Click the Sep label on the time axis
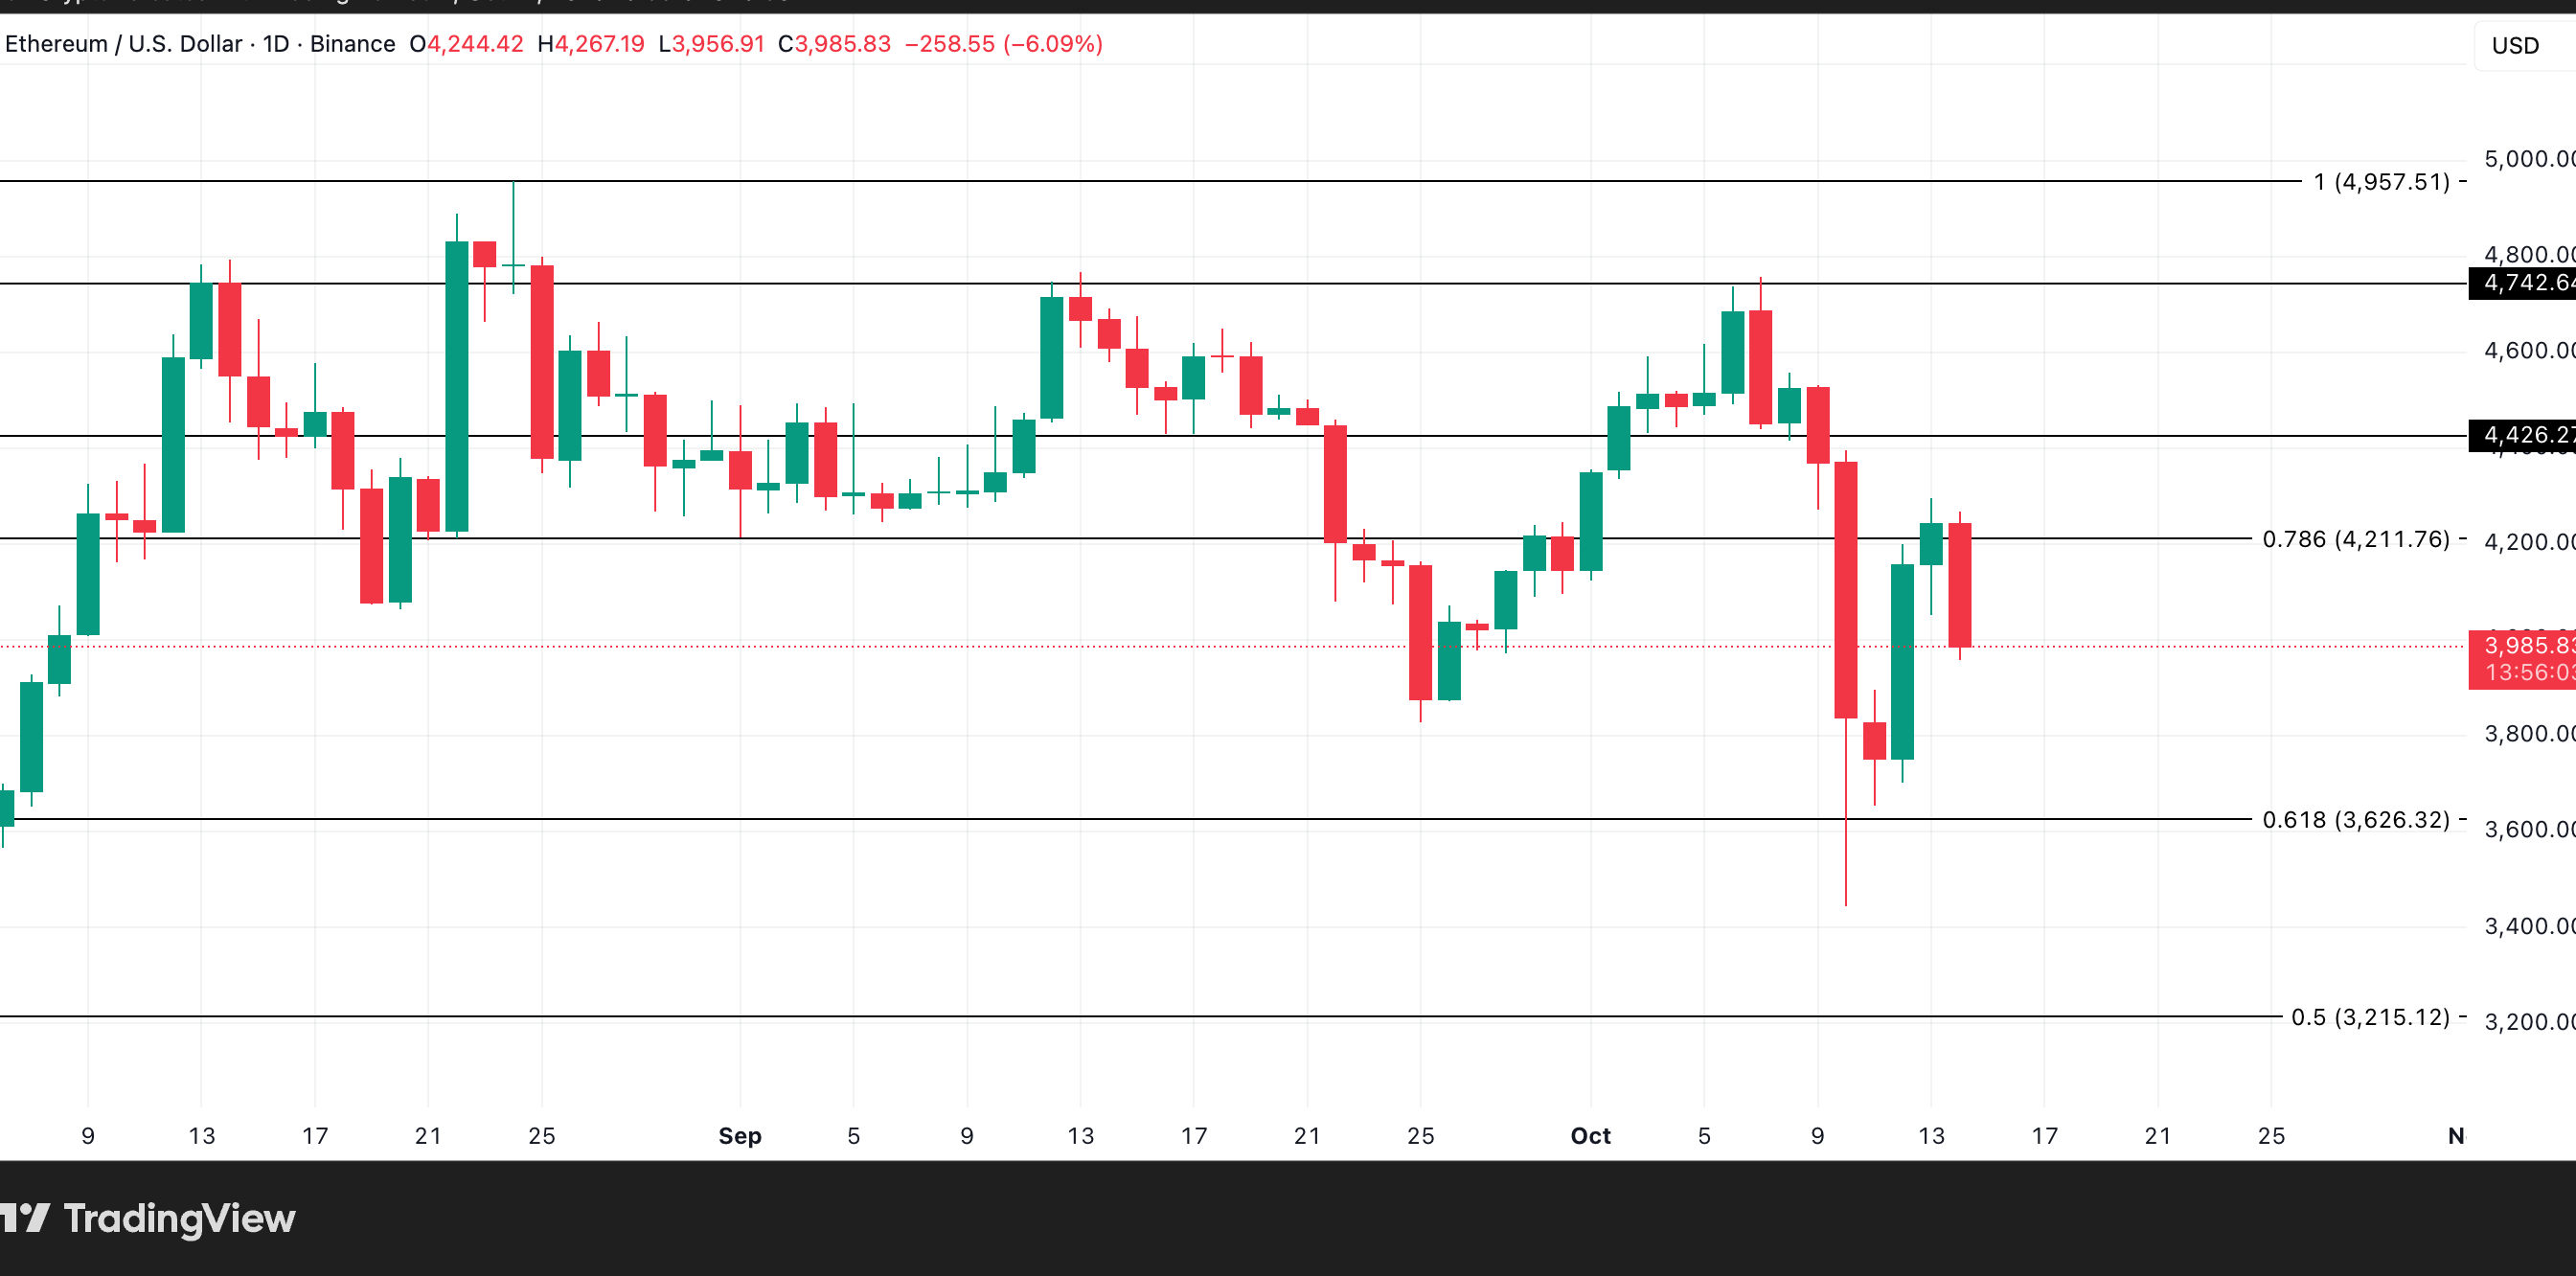This screenshot has height=1276, width=2576. point(740,1136)
